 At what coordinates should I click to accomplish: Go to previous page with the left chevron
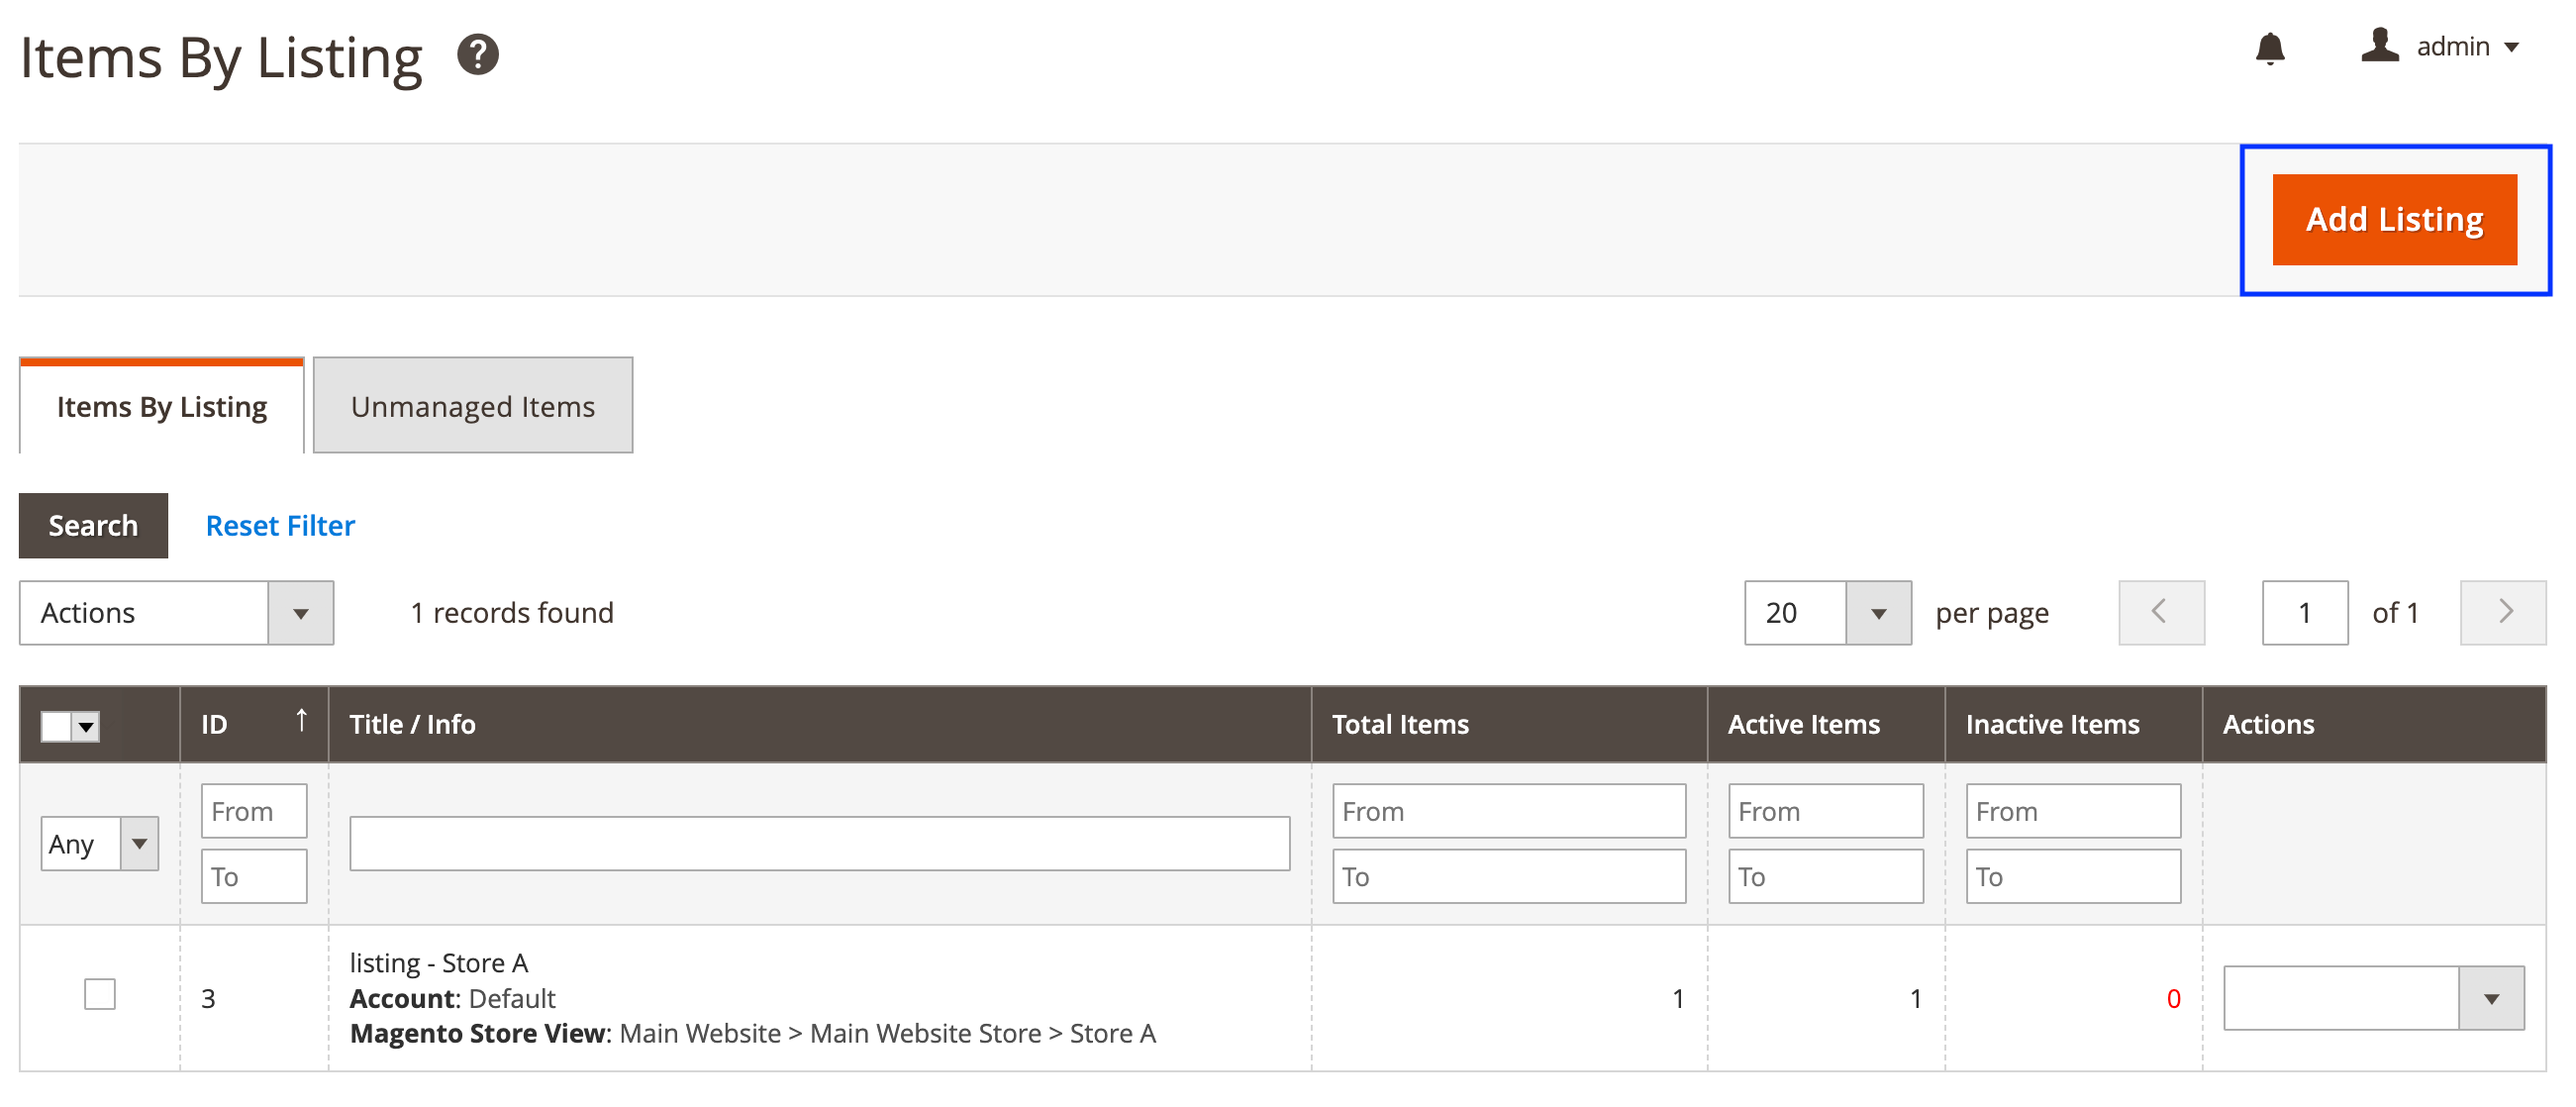coord(2161,613)
